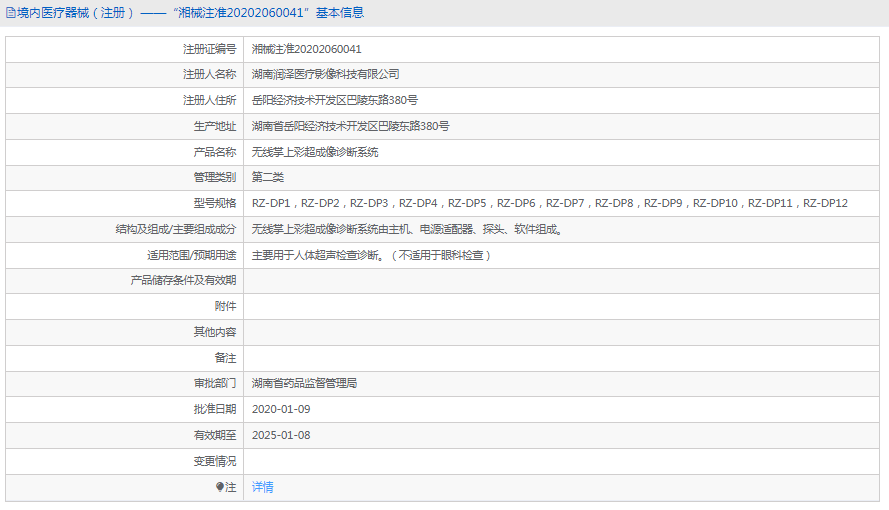This screenshot has width=889, height=510.
Task: Select address 岳阳经济技术开发区巴陵东路380号
Action: pos(335,100)
